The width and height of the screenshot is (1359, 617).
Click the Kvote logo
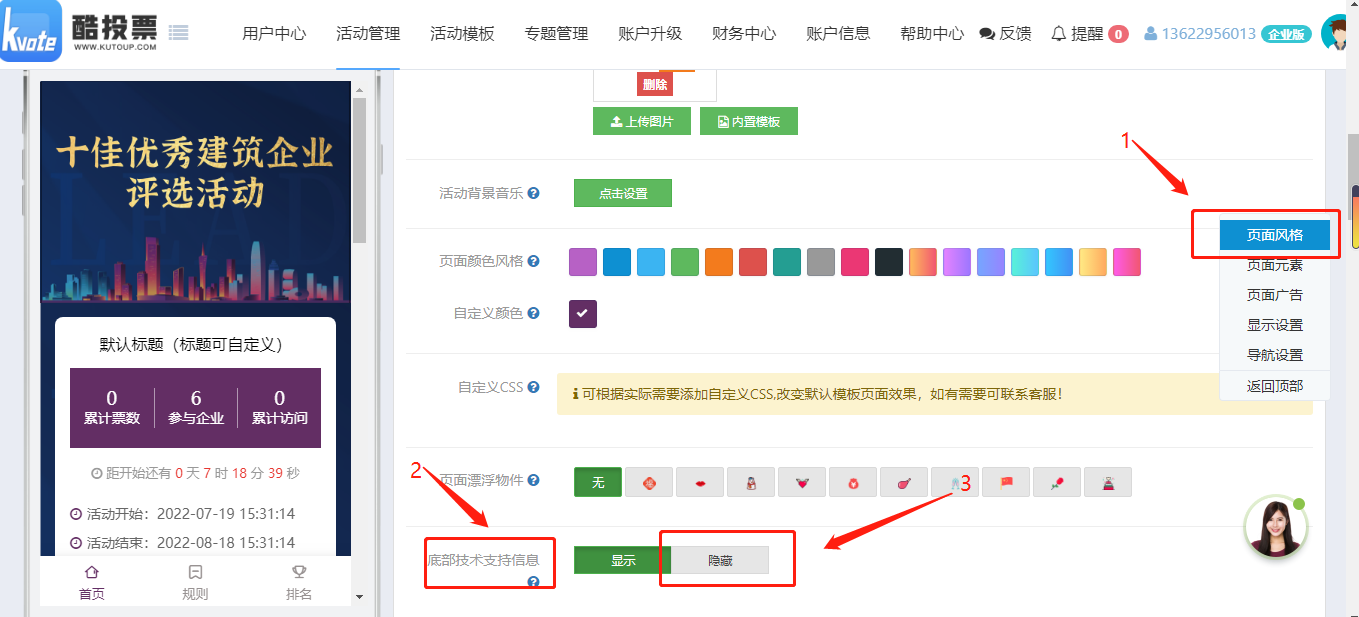[32, 31]
